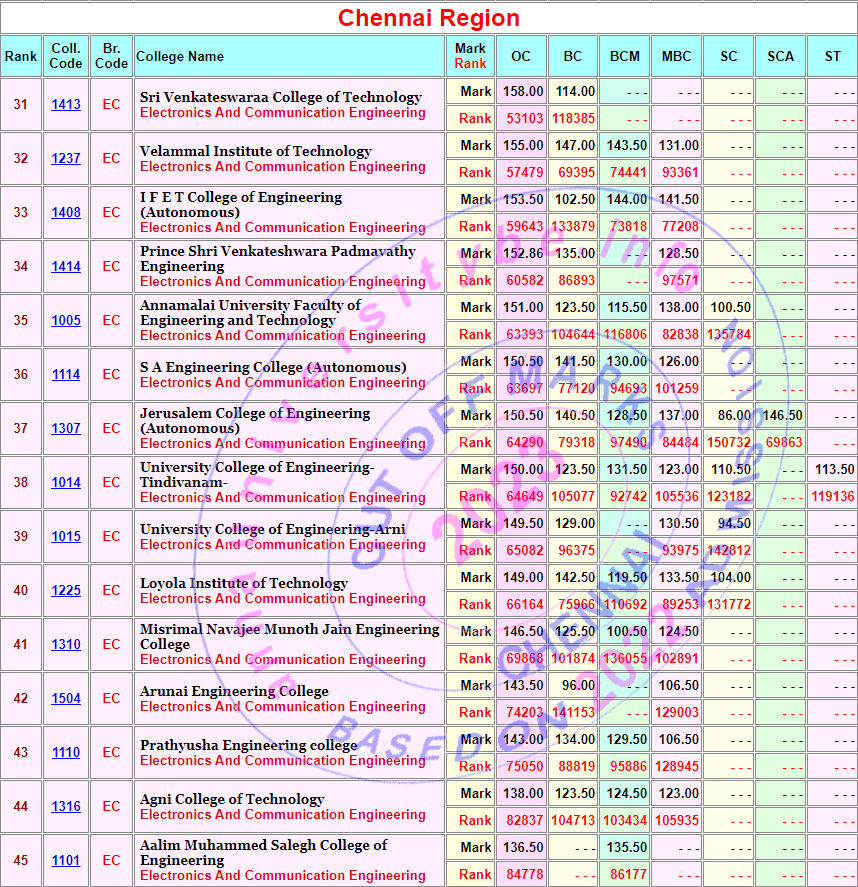Viewport: 858px width, 887px height.
Task: Follow college code 1504 link
Action: pyautogui.click(x=66, y=699)
